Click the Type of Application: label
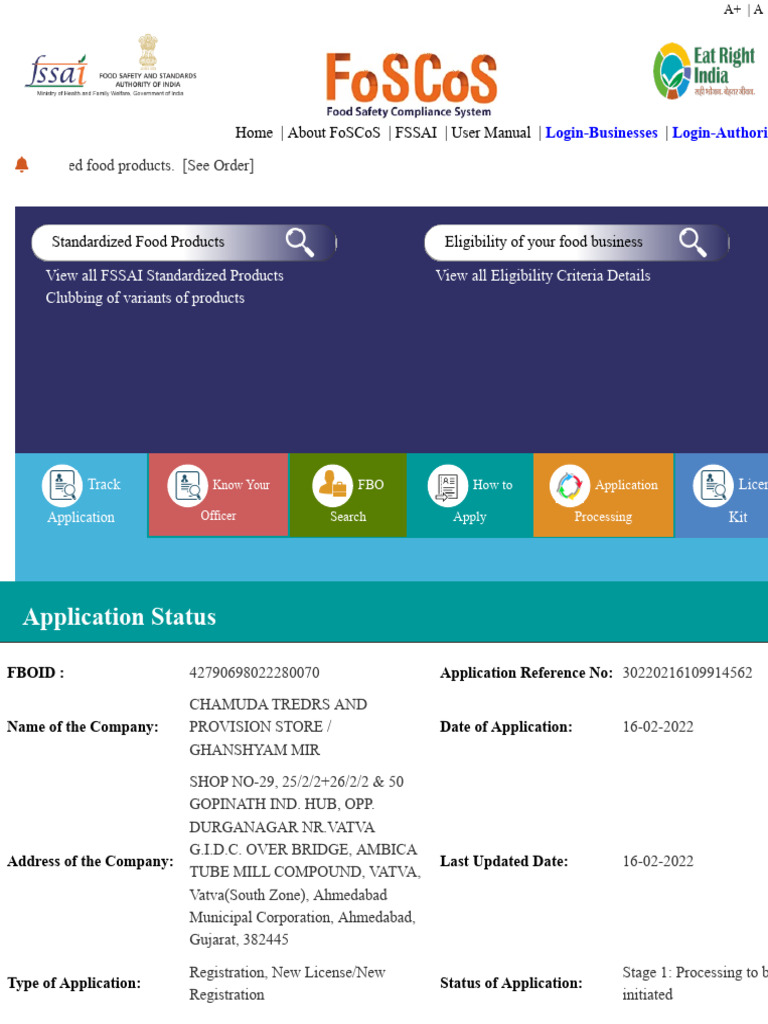Screen dimensions: 768x1024 (74, 984)
